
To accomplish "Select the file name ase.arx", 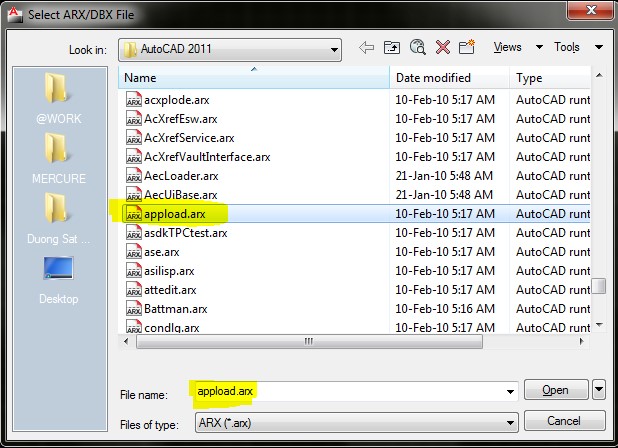I will [x=162, y=252].
